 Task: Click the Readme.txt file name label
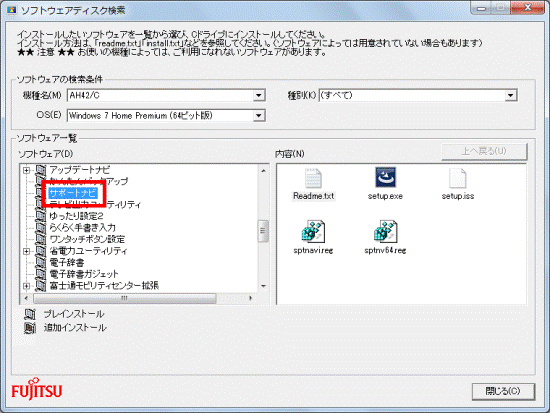[x=313, y=196]
